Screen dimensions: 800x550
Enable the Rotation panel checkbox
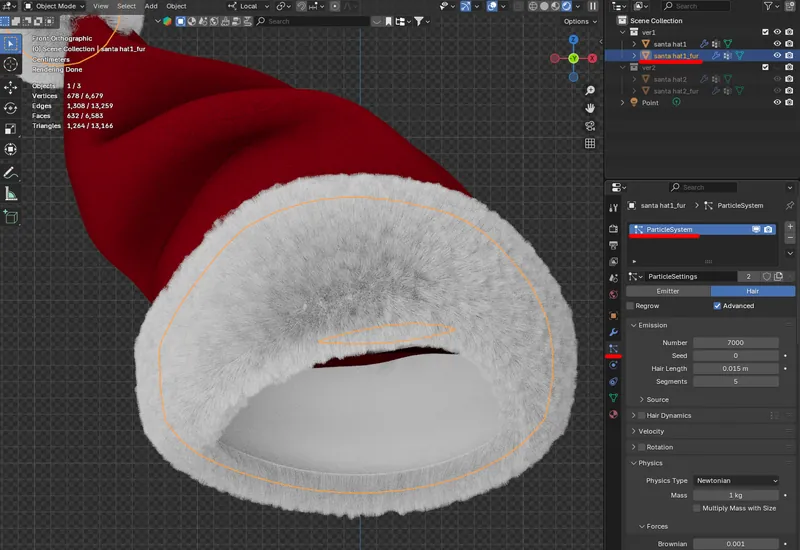(x=642, y=447)
